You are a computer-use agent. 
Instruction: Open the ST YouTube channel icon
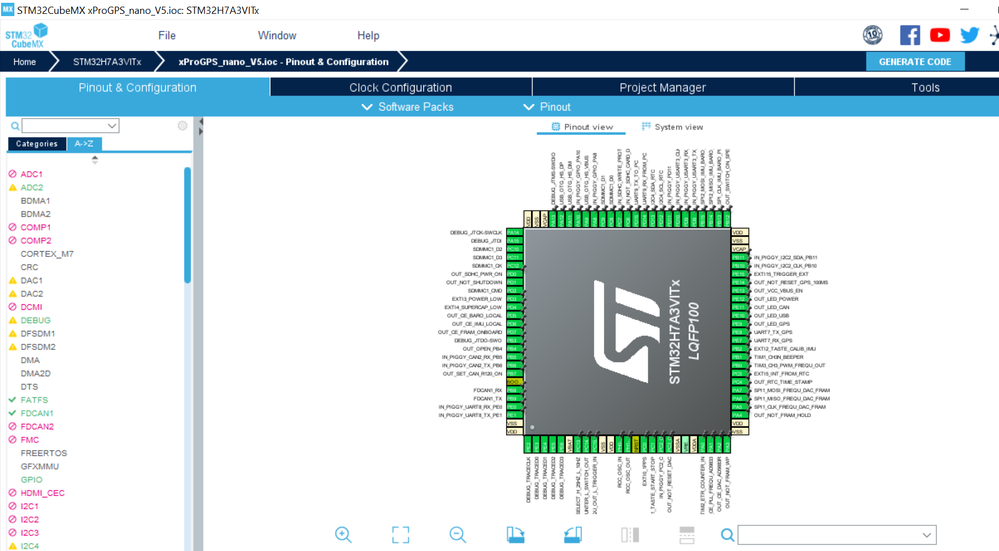pyautogui.click(x=940, y=35)
